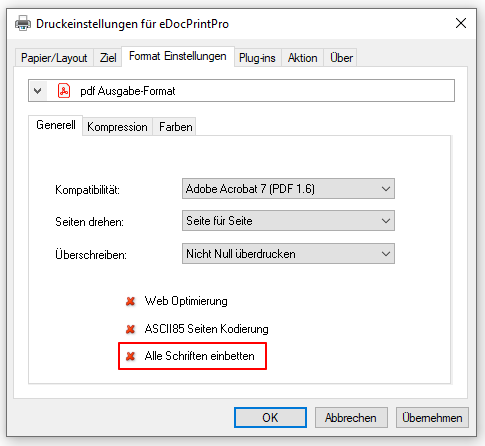Screen dimensions: 485x446
Task: Switch to the Kompression sub-tab
Action: 117,127
